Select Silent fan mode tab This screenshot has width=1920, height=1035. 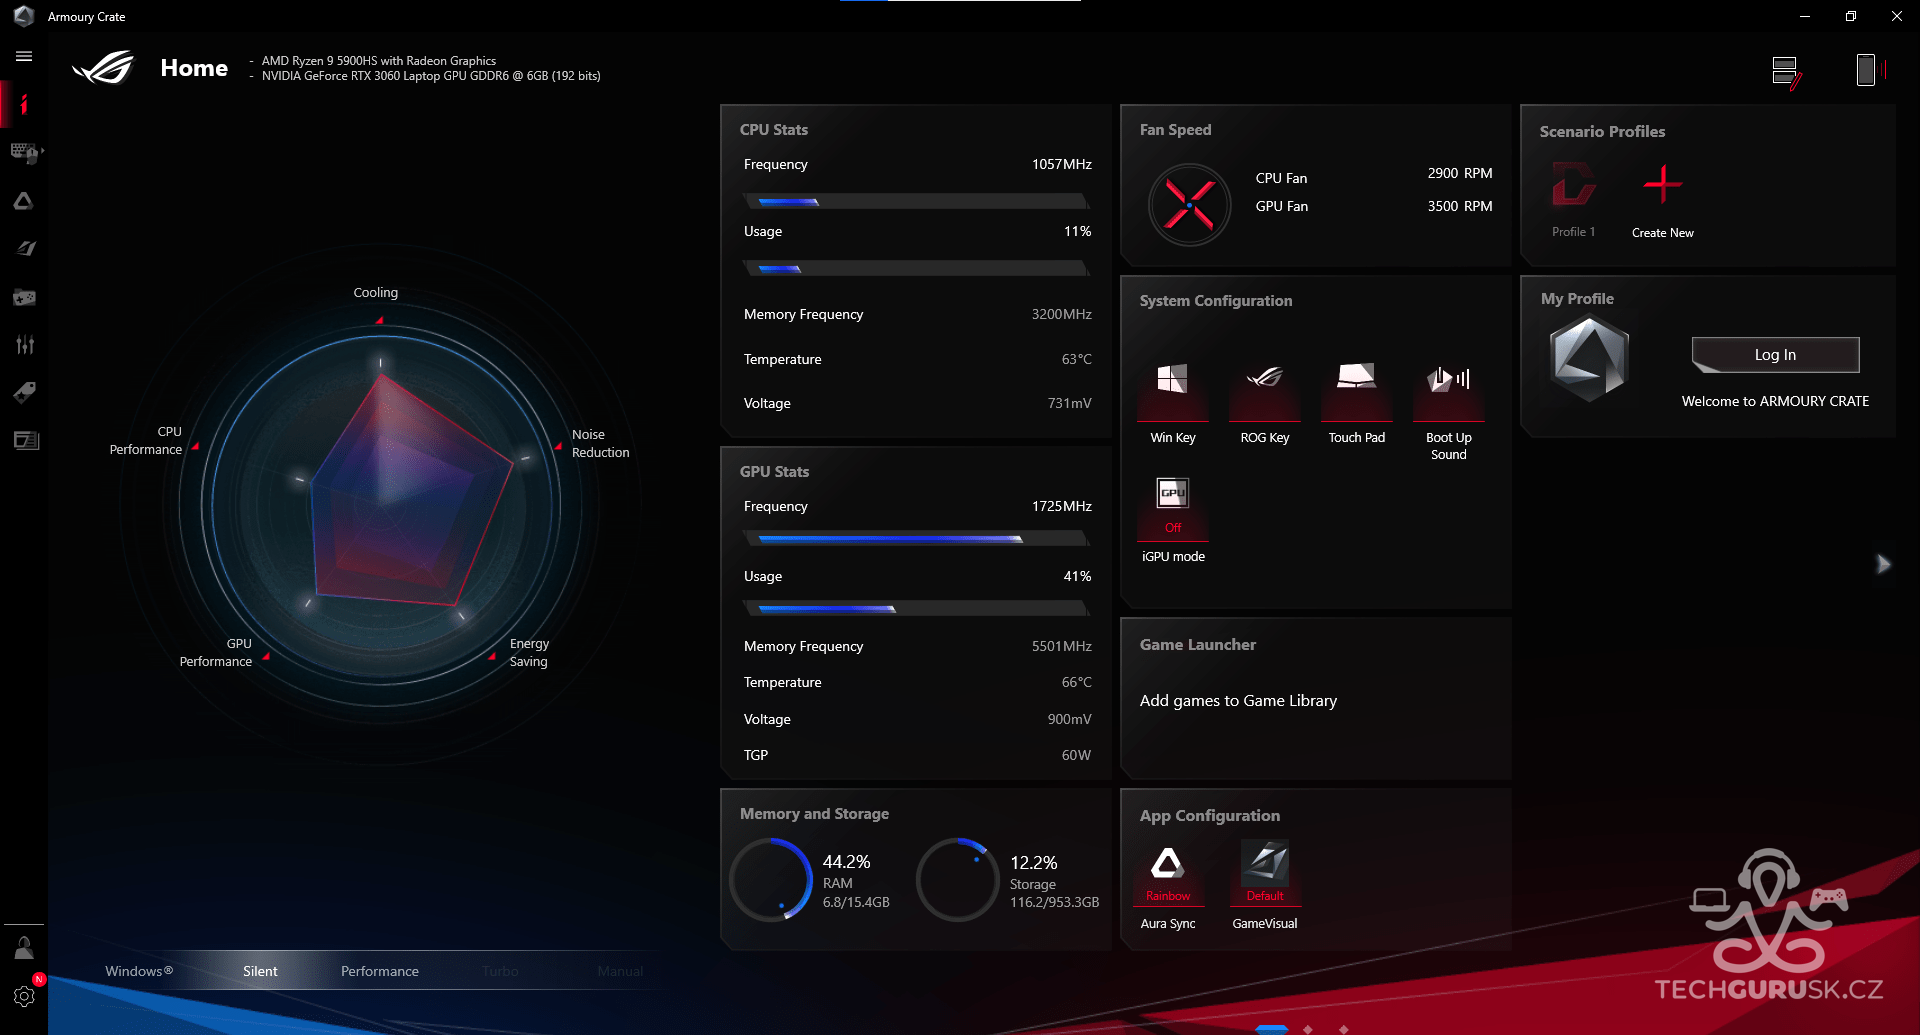click(260, 971)
